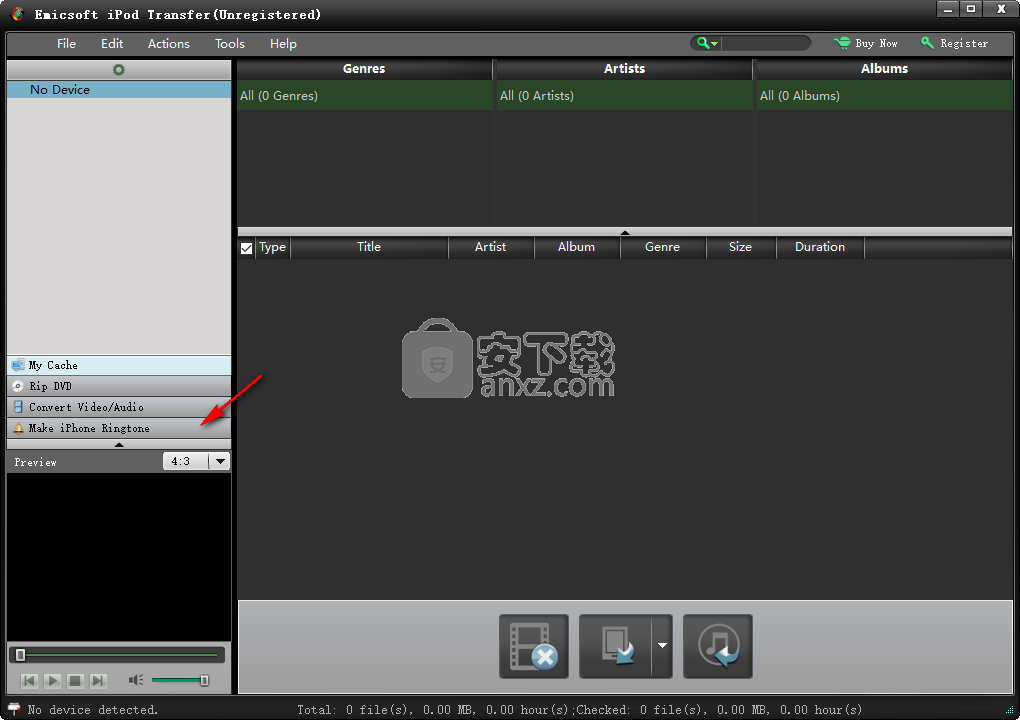Click the Genres column header
Viewport: 1020px width, 720px height.
coord(364,68)
